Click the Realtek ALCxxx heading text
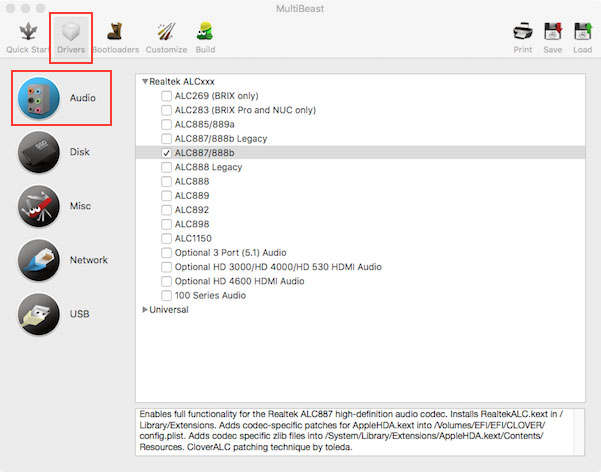This screenshot has height=472, width=601. pos(182,81)
